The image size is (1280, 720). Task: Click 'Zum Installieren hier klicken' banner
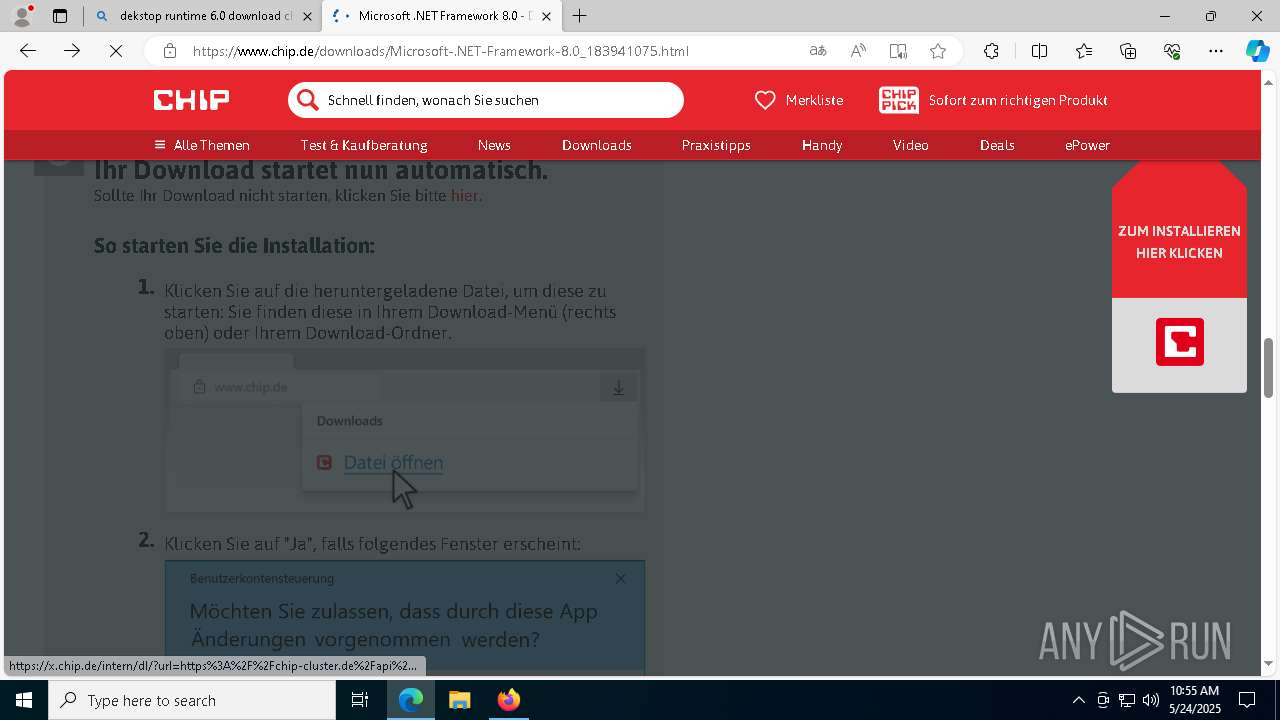tap(1179, 242)
